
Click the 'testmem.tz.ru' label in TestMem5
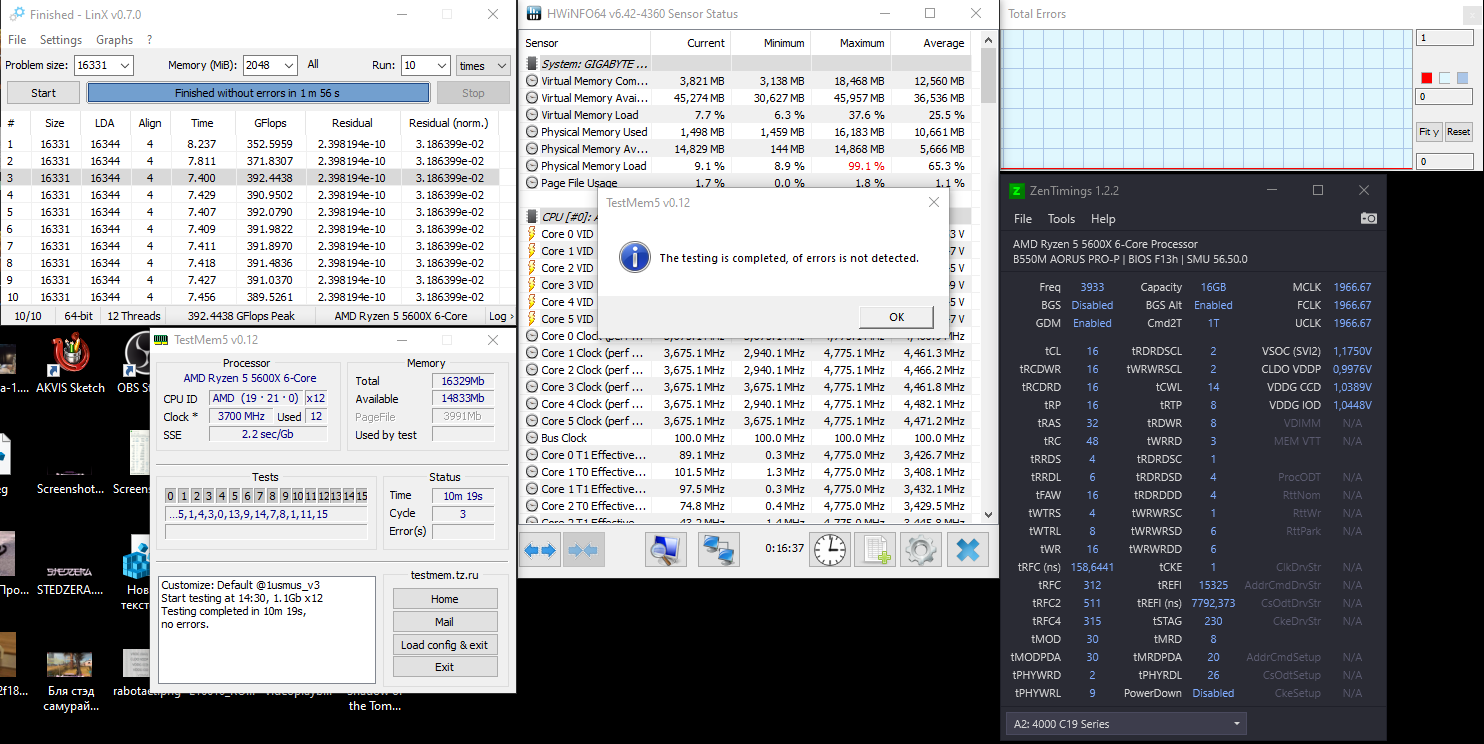[x=444, y=575]
